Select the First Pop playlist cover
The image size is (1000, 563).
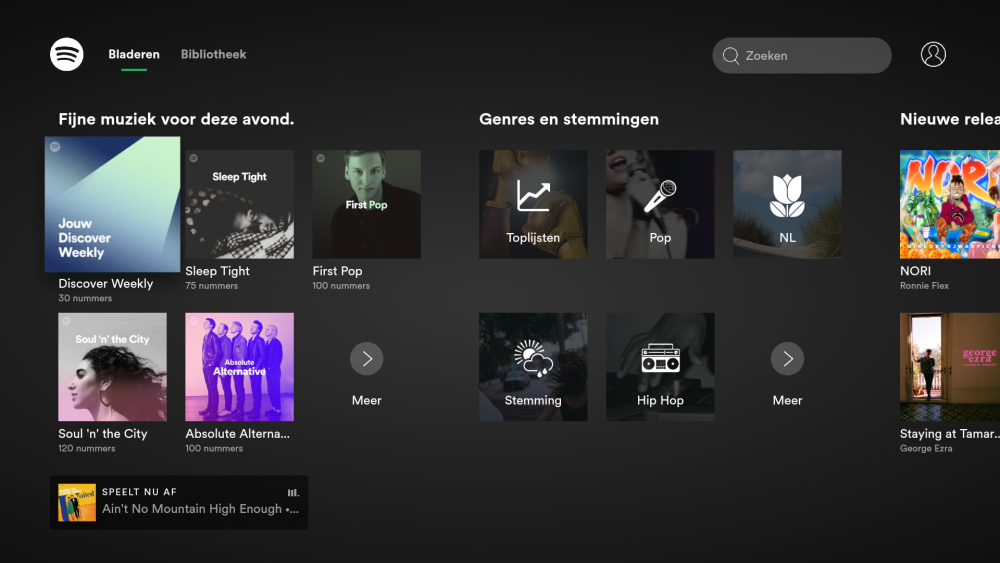click(x=366, y=204)
